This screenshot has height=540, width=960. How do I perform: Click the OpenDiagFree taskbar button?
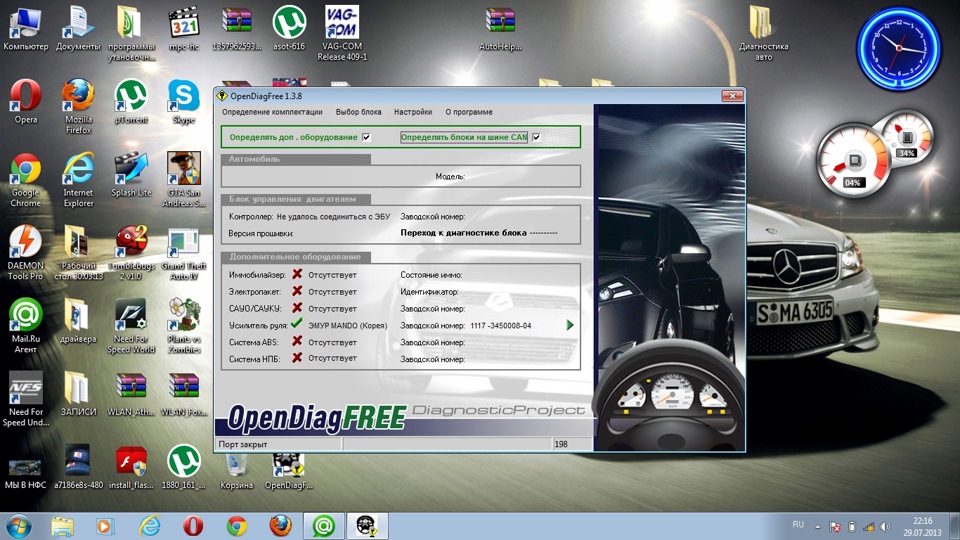click(366, 525)
